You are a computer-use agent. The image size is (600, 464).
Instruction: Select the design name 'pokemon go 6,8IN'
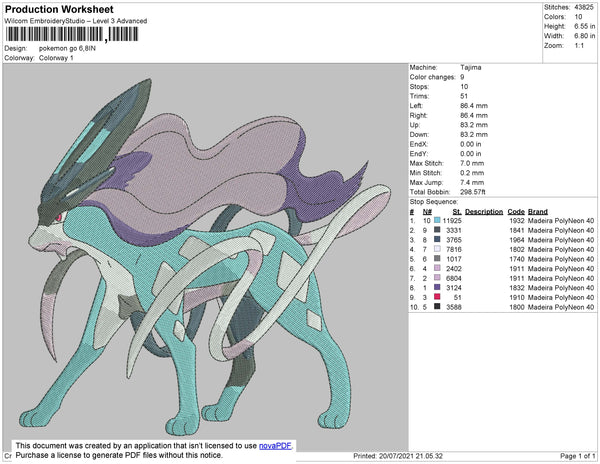(67, 49)
